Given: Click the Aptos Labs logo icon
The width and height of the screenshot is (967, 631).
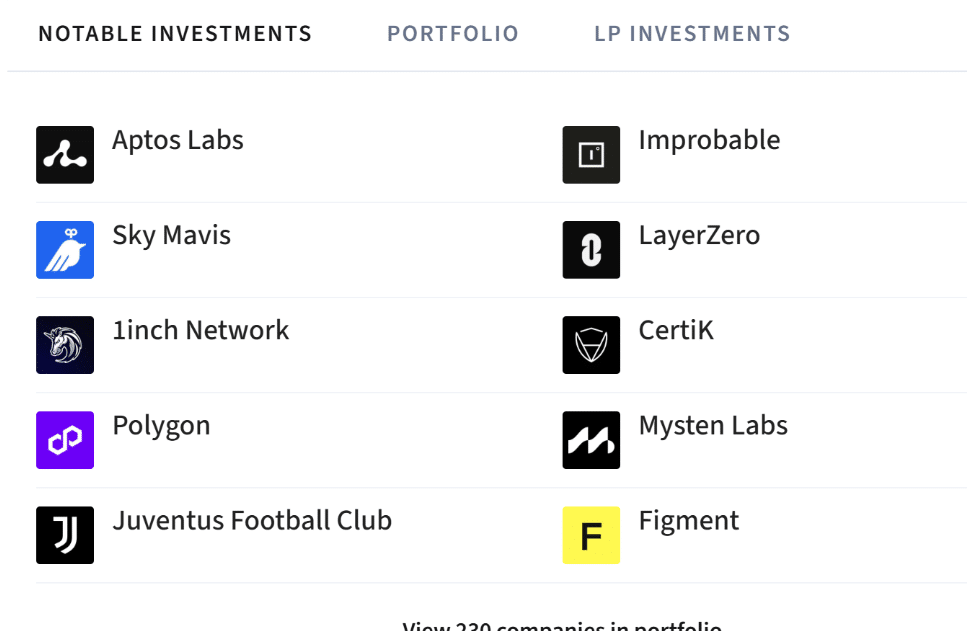Looking at the screenshot, I should pyautogui.click(x=64, y=154).
